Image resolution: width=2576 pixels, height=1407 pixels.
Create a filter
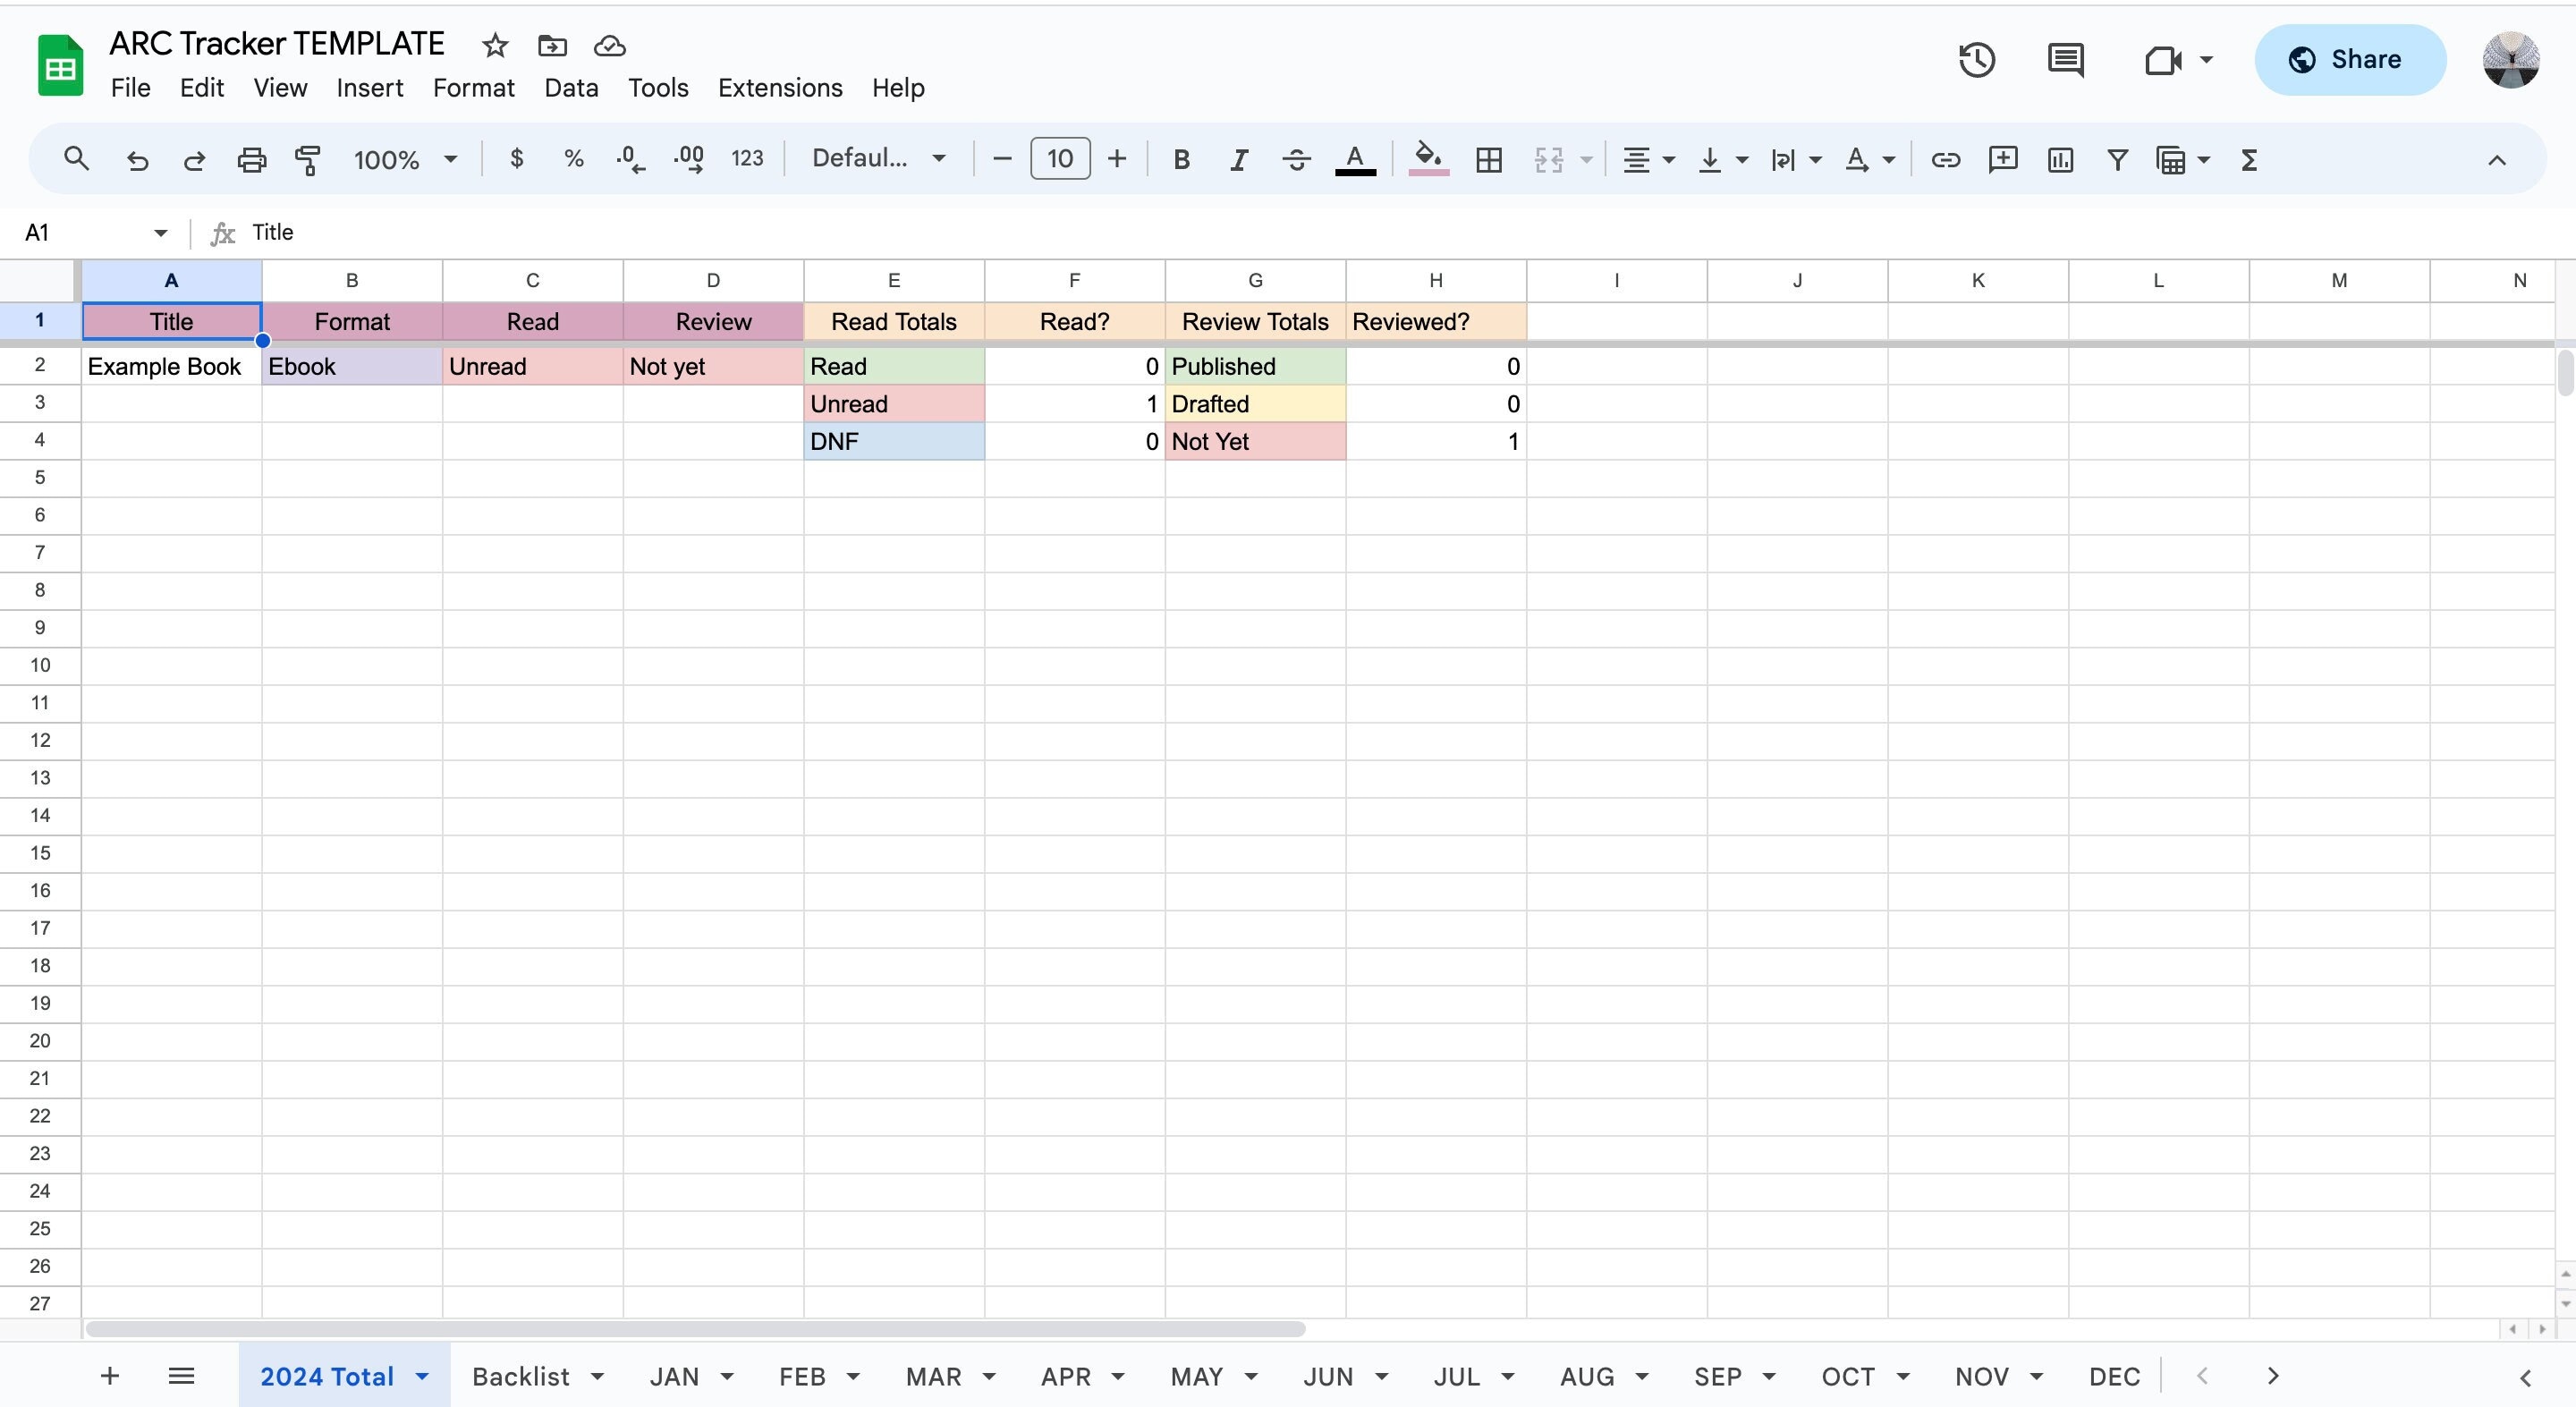coord(2118,159)
